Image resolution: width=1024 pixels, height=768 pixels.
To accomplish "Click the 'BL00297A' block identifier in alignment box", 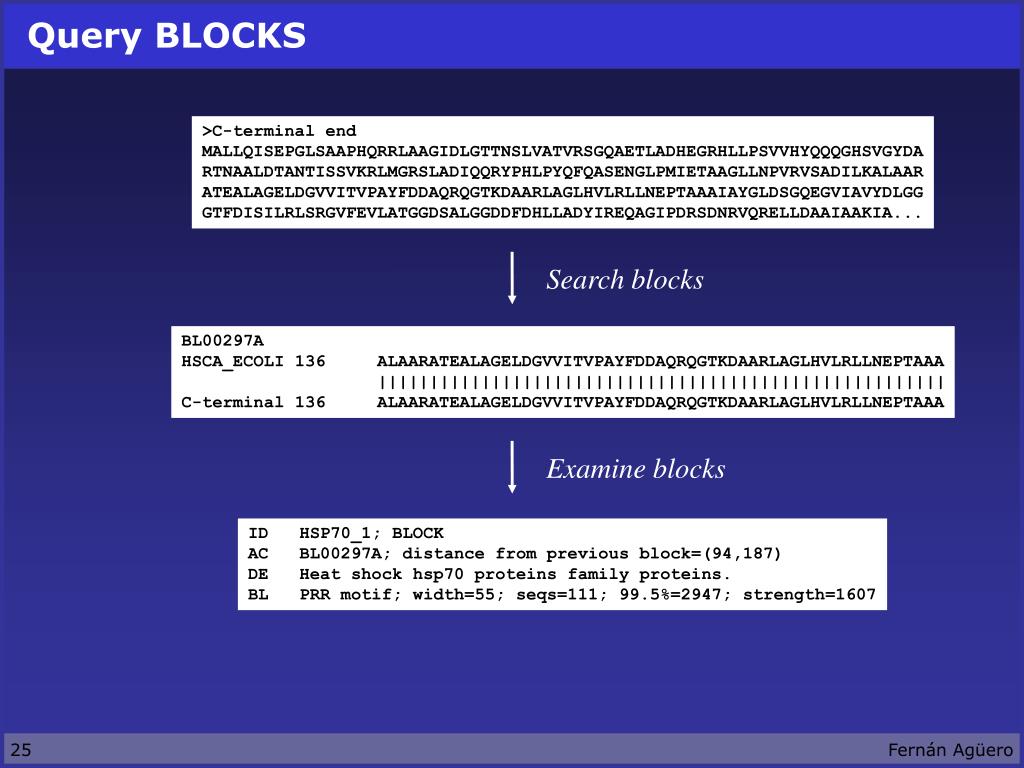I will coord(223,341).
